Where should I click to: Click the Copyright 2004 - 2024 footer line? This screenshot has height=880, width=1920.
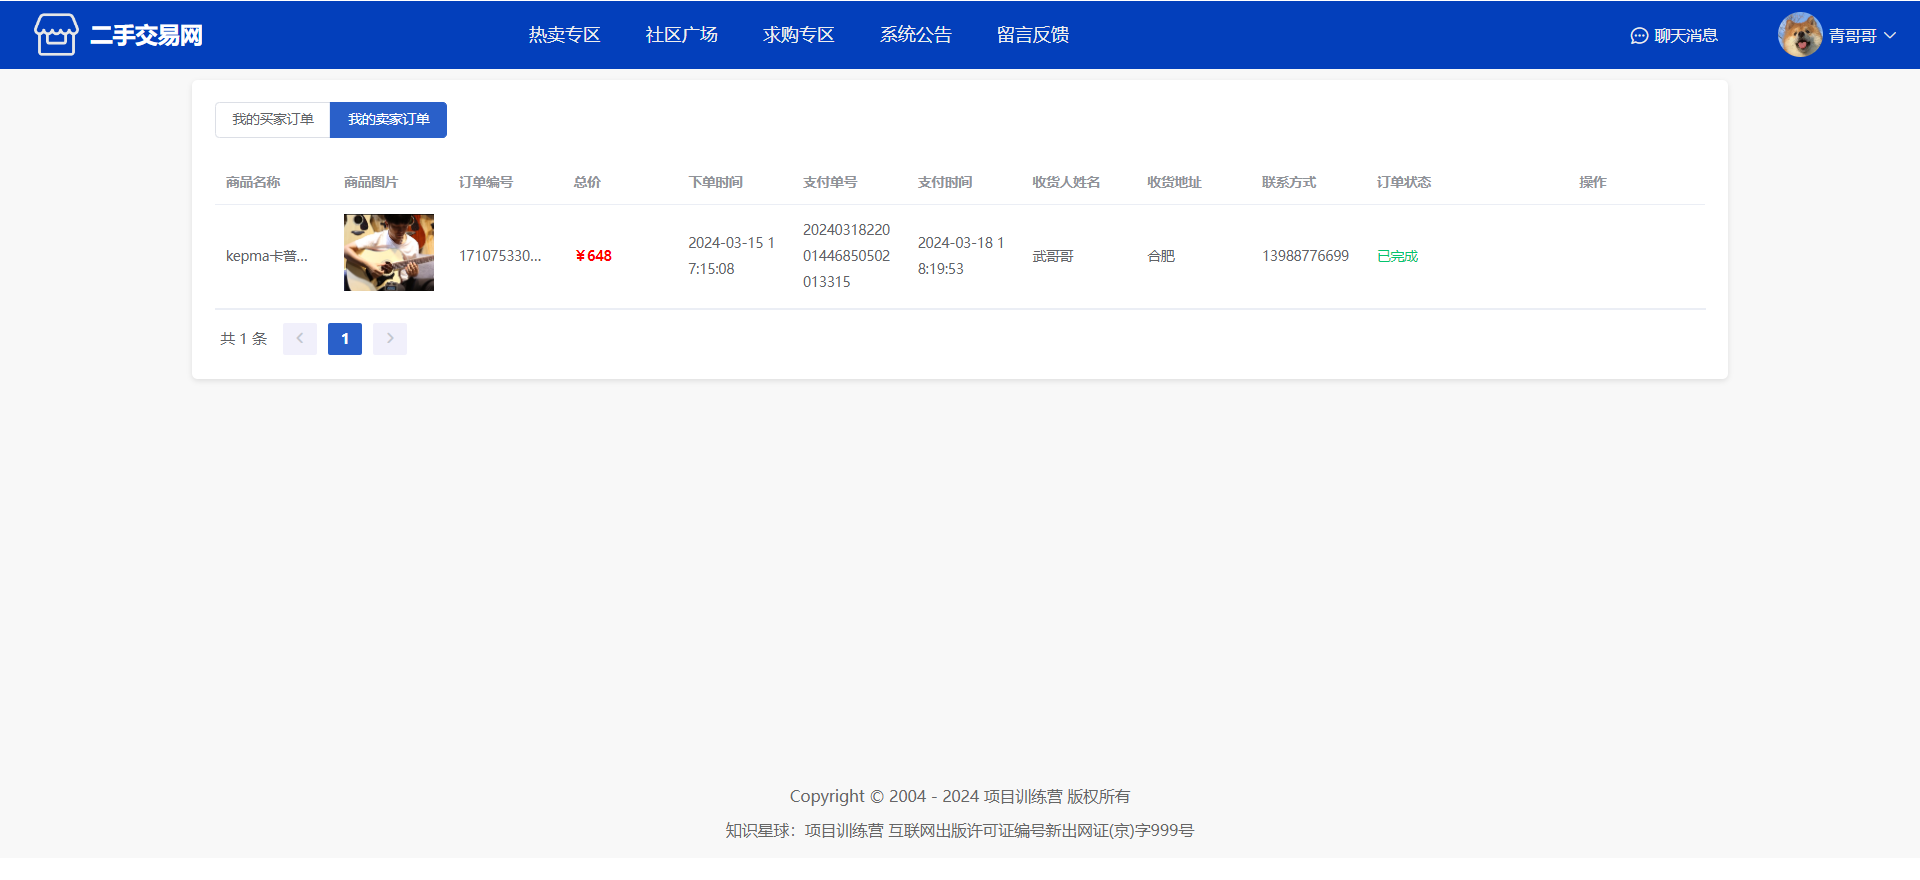pos(960,796)
